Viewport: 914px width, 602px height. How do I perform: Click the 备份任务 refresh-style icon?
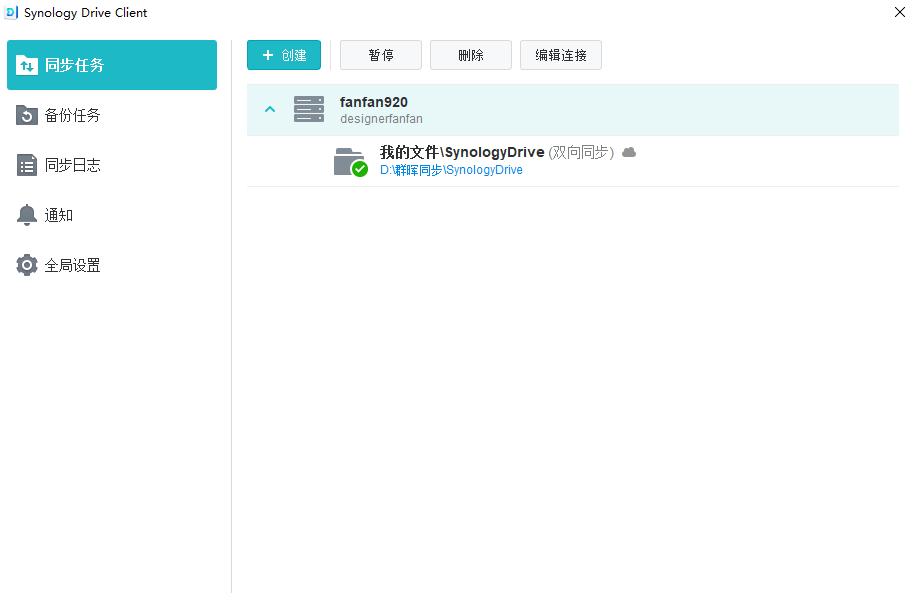(27, 115)
